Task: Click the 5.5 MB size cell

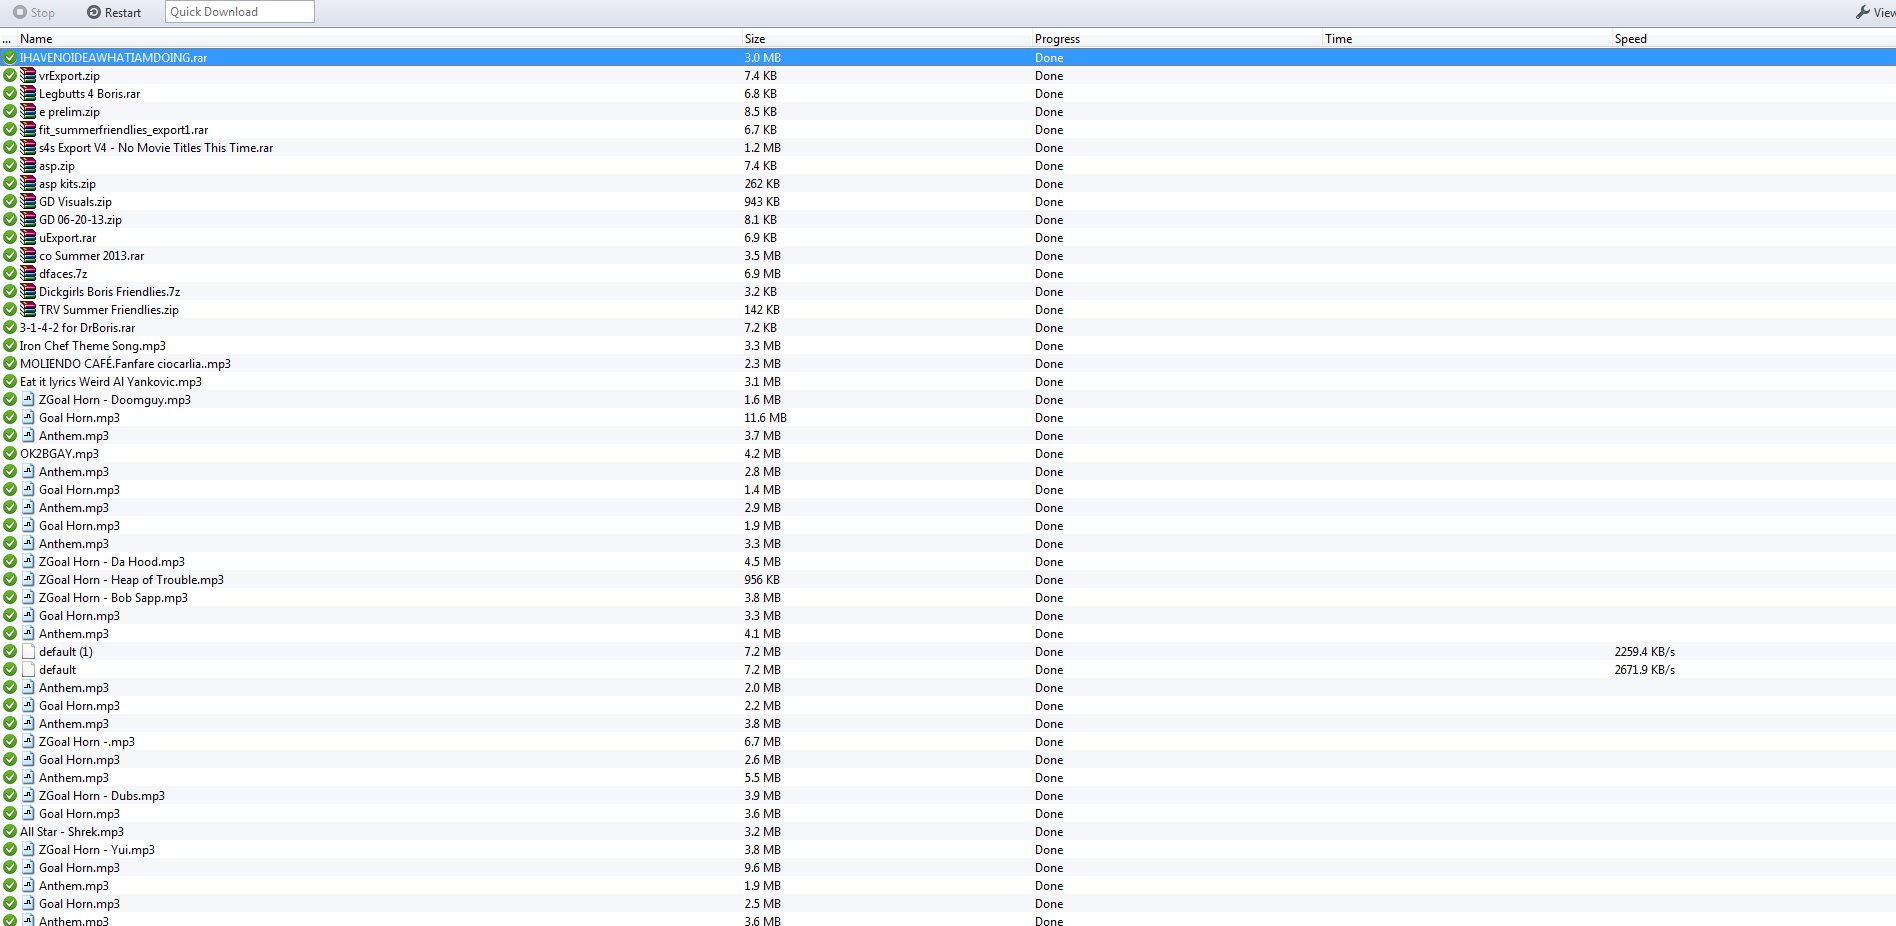Action: tap(762, 778)
